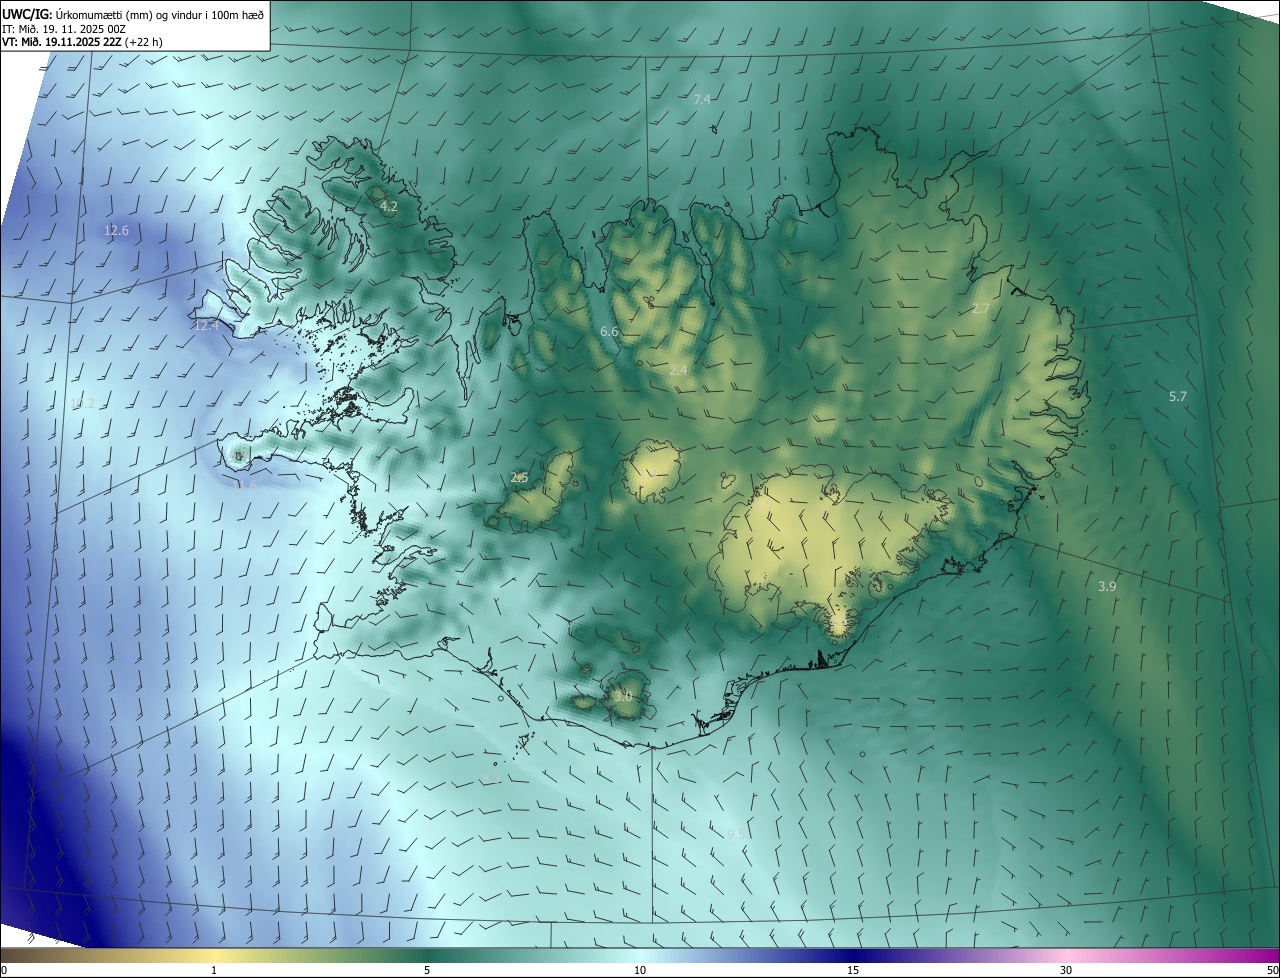Viewport: 1280px width, 978px height.
Task: Click the 4.2 value on the Westfjords
Action: tap(389, 207)
